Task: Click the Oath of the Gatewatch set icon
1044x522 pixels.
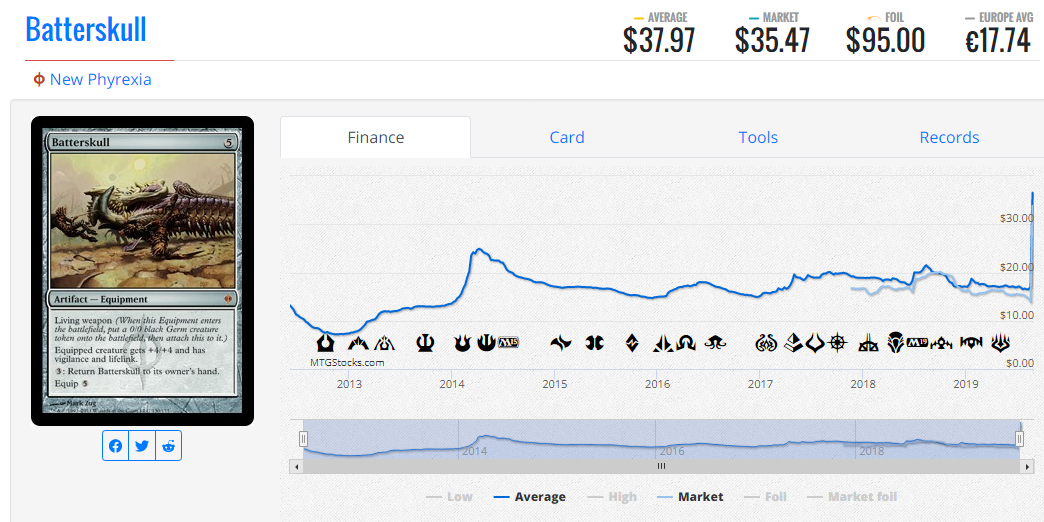Action: 663,344
